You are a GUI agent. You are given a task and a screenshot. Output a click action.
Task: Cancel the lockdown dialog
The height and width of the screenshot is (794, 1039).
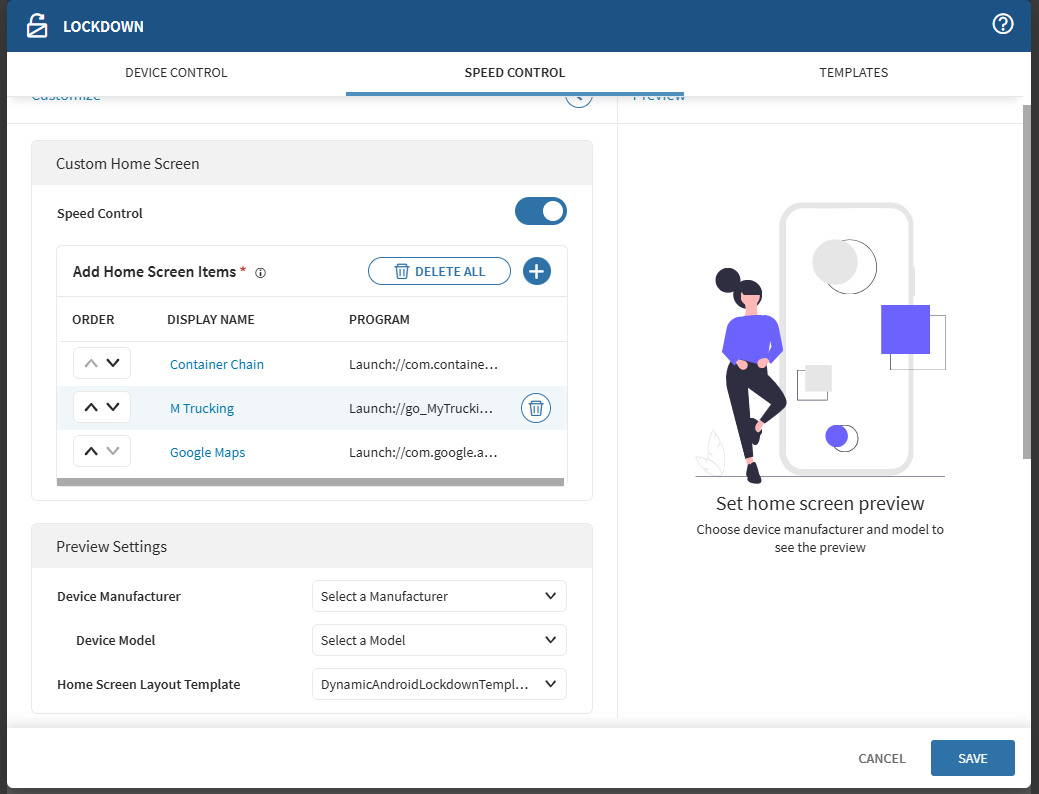[x=881, y=758]
